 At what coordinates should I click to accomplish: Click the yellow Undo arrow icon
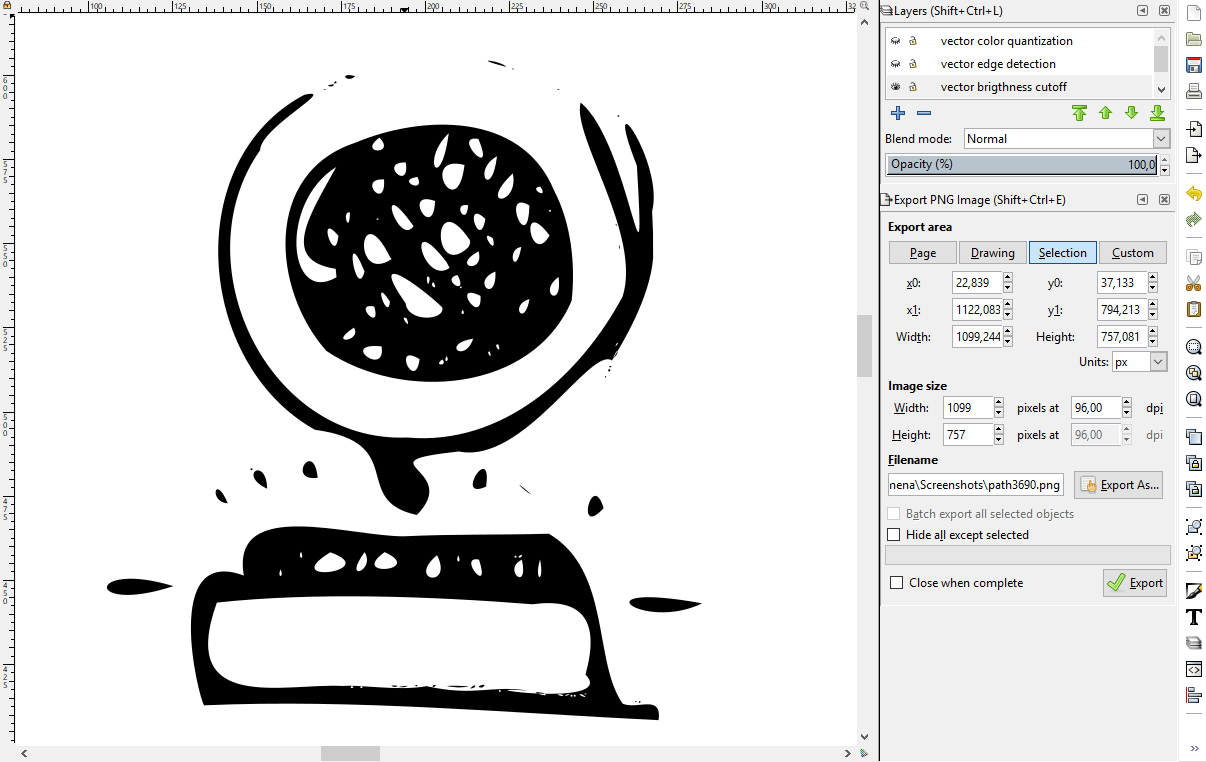[1193, 193]
